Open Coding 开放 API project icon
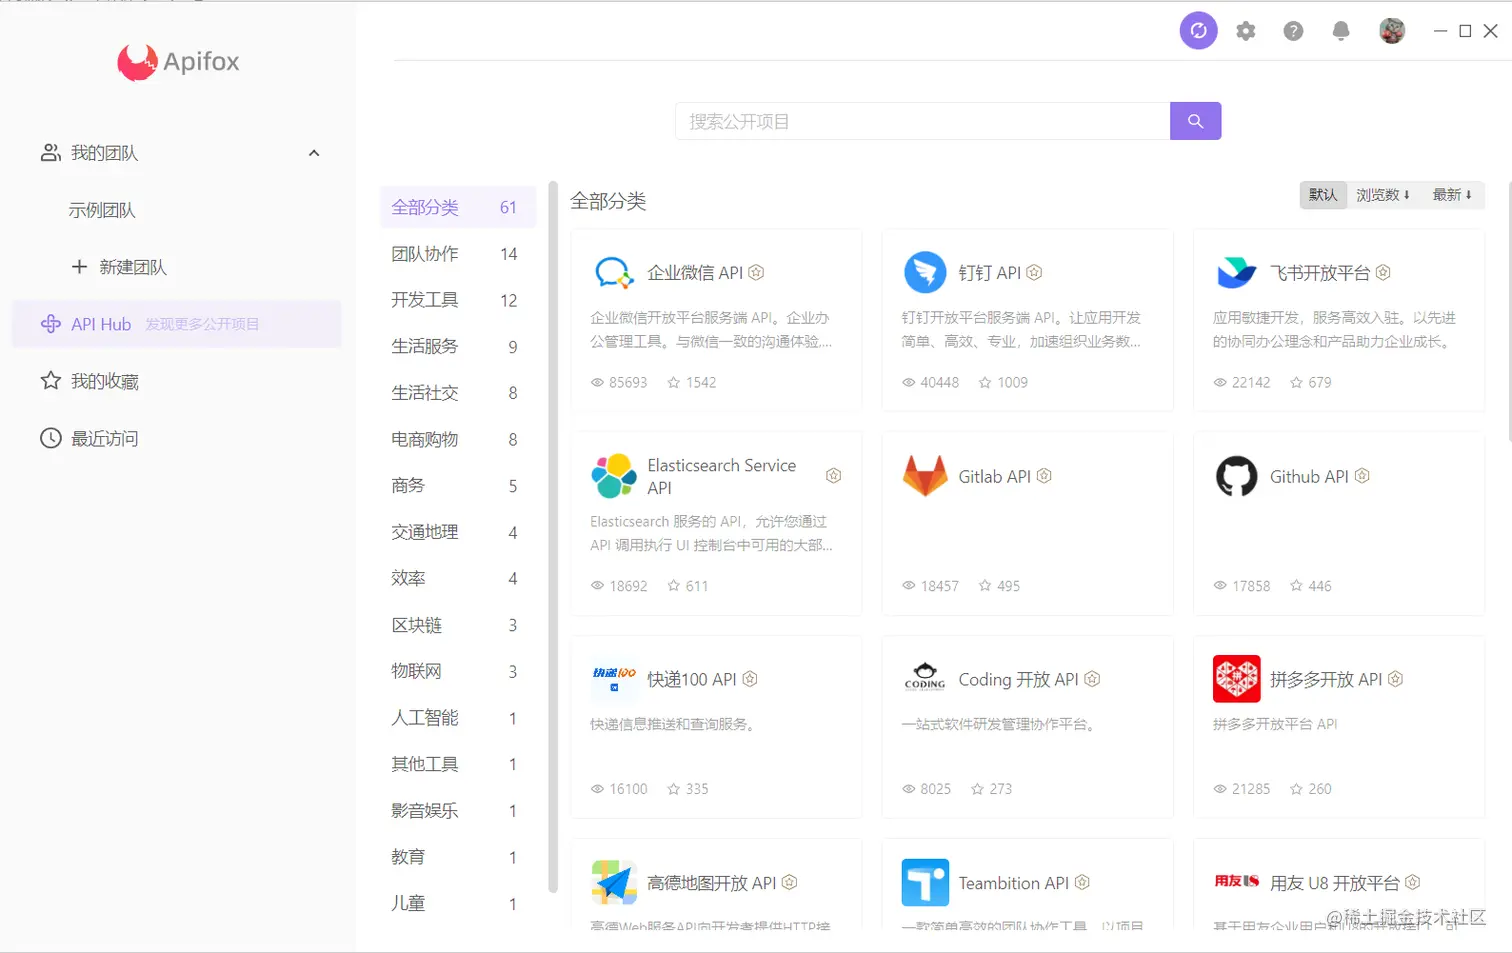1512x953 pixels. coord(925,679)
